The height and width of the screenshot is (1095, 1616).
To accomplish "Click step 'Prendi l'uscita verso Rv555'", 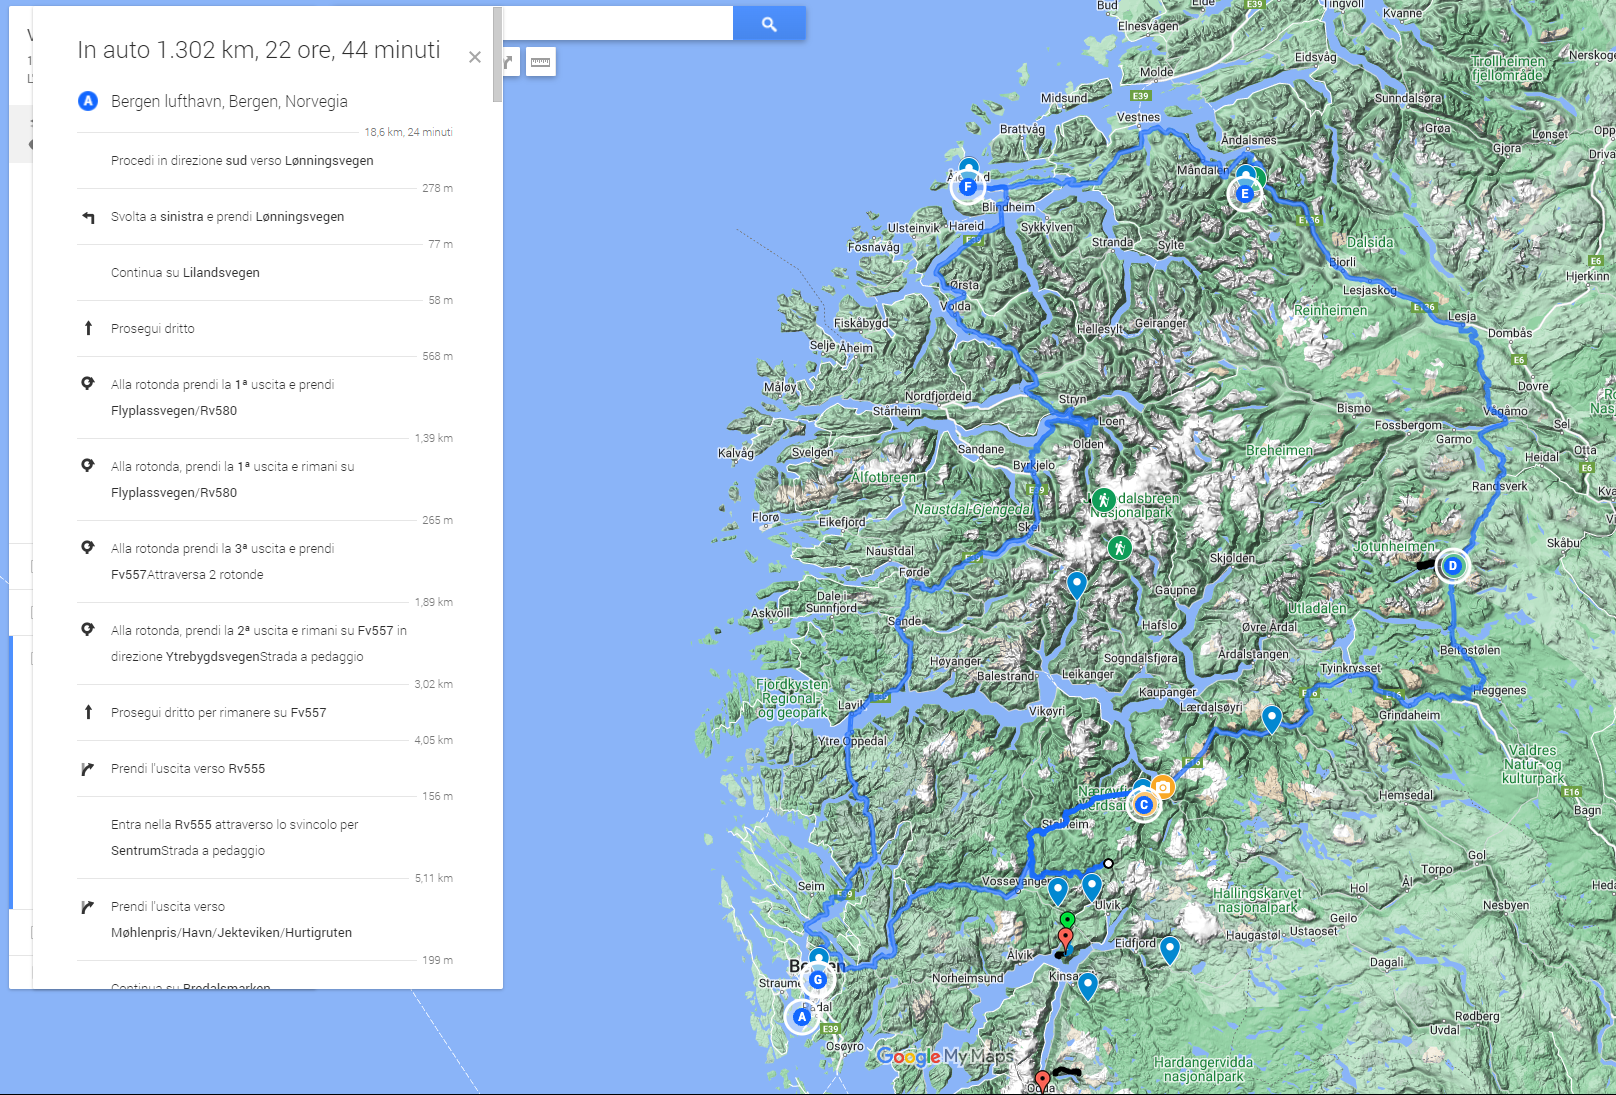I will point(188,768).
